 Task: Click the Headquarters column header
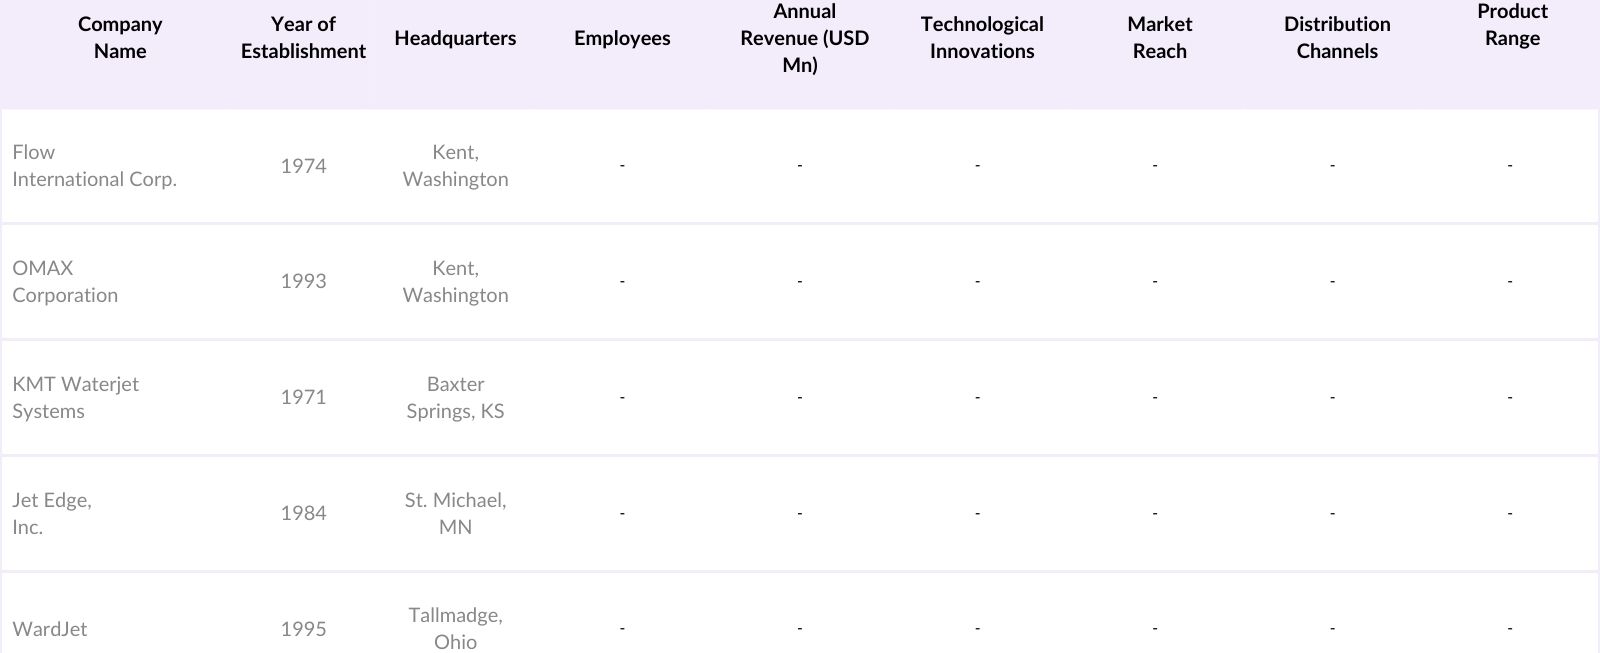point(455,38)
